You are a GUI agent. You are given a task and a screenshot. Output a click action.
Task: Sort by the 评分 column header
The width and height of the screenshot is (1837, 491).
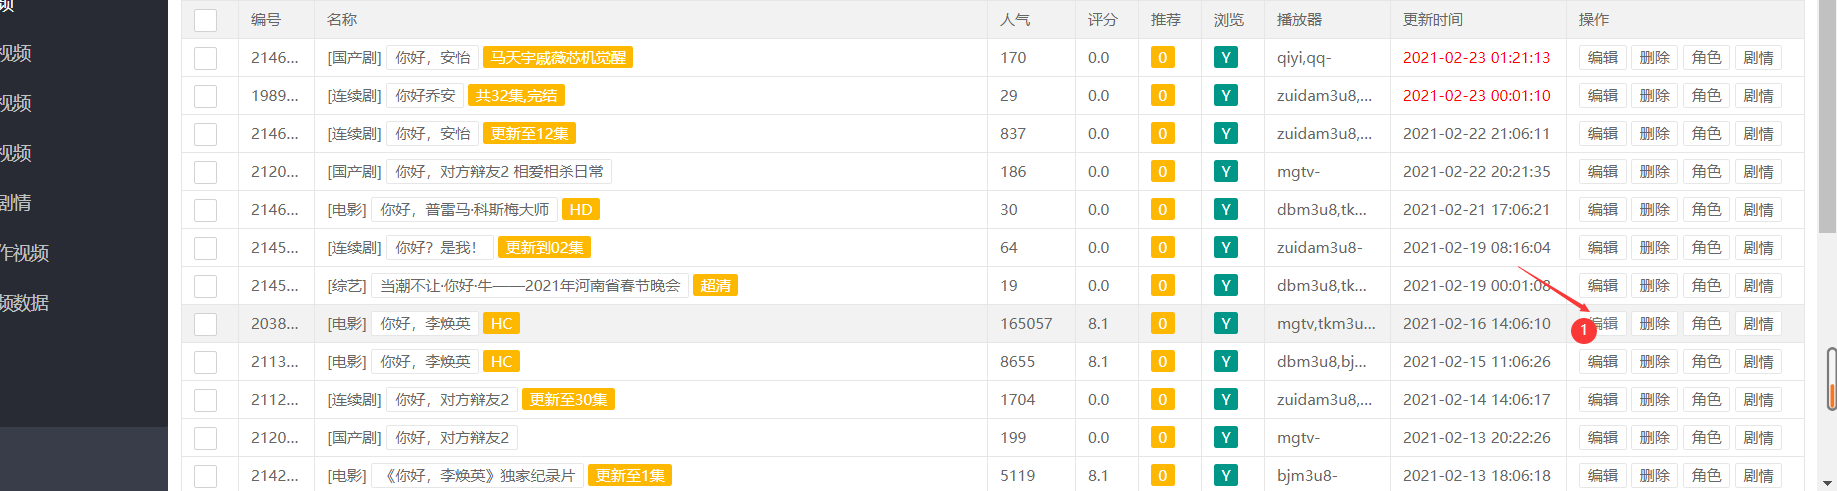pos(1103,20)
